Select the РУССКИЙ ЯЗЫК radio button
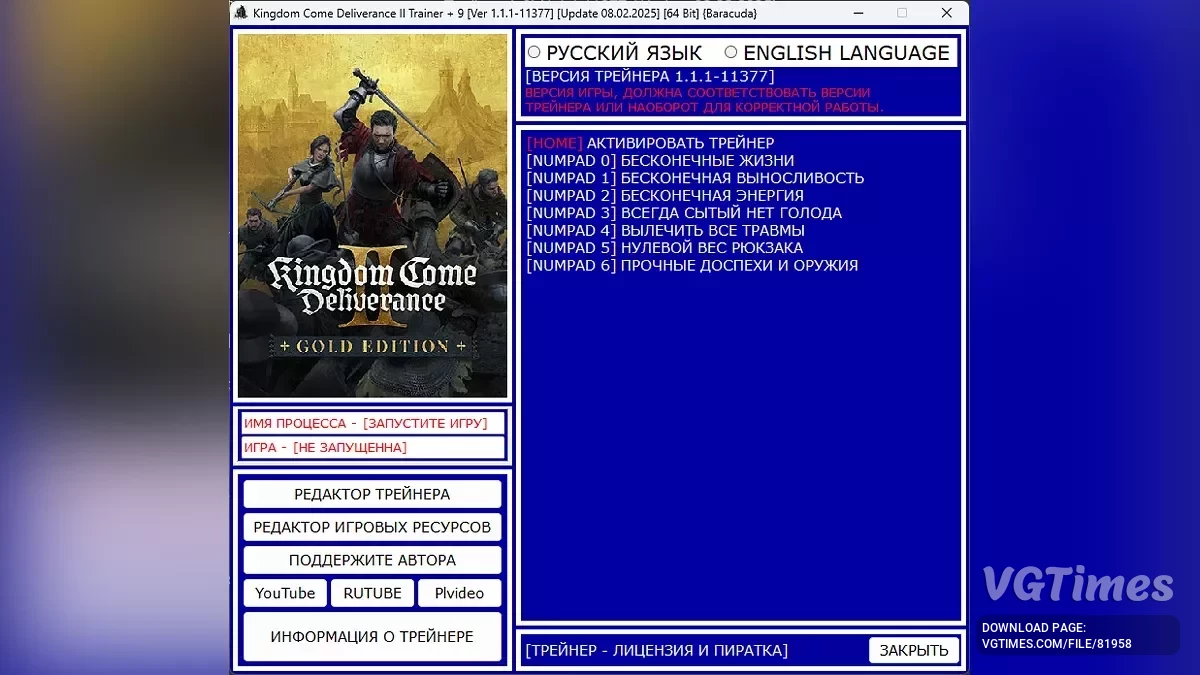The image size is (1200, 675). [x=535, y=51]
